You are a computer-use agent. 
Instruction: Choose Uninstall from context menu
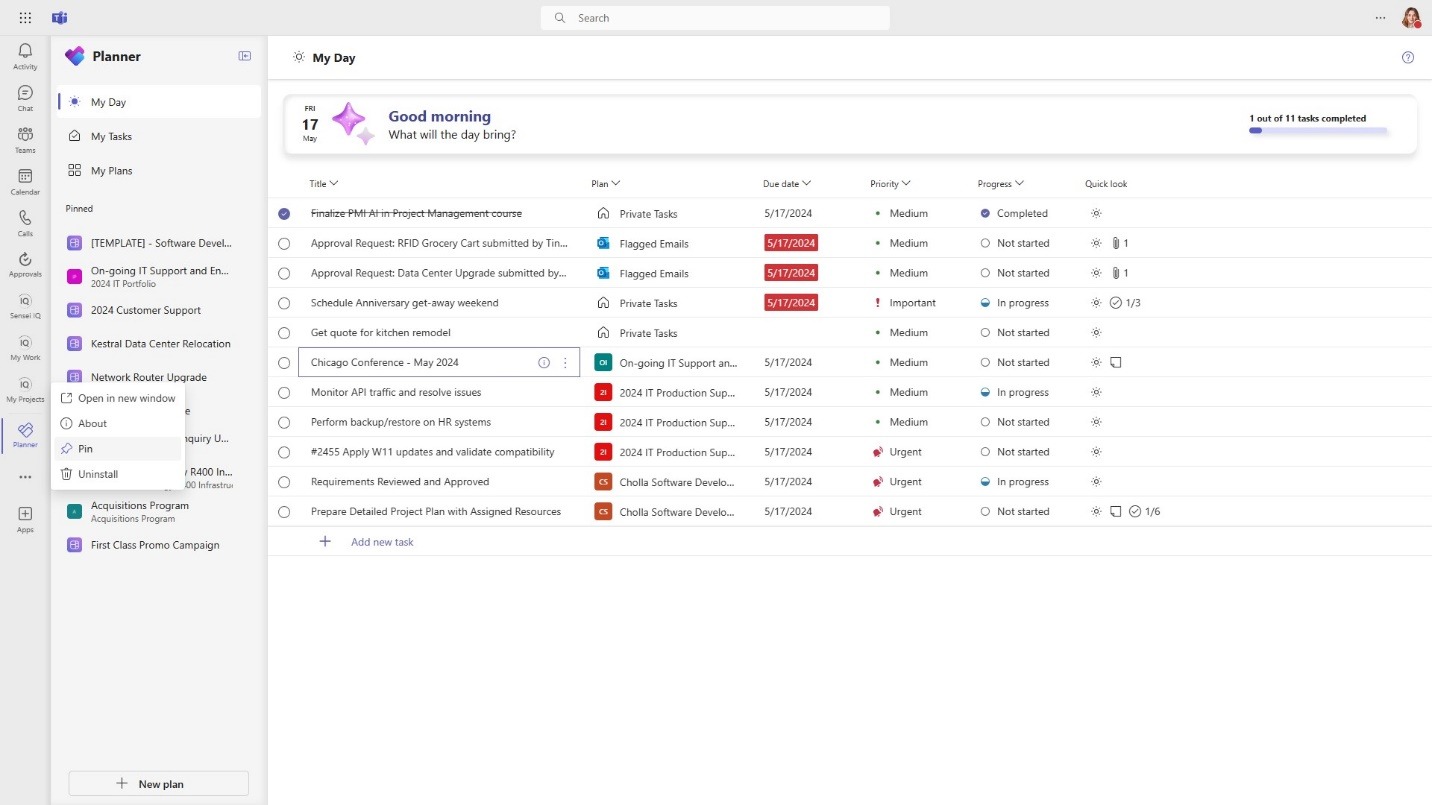(x=118, y=474)
